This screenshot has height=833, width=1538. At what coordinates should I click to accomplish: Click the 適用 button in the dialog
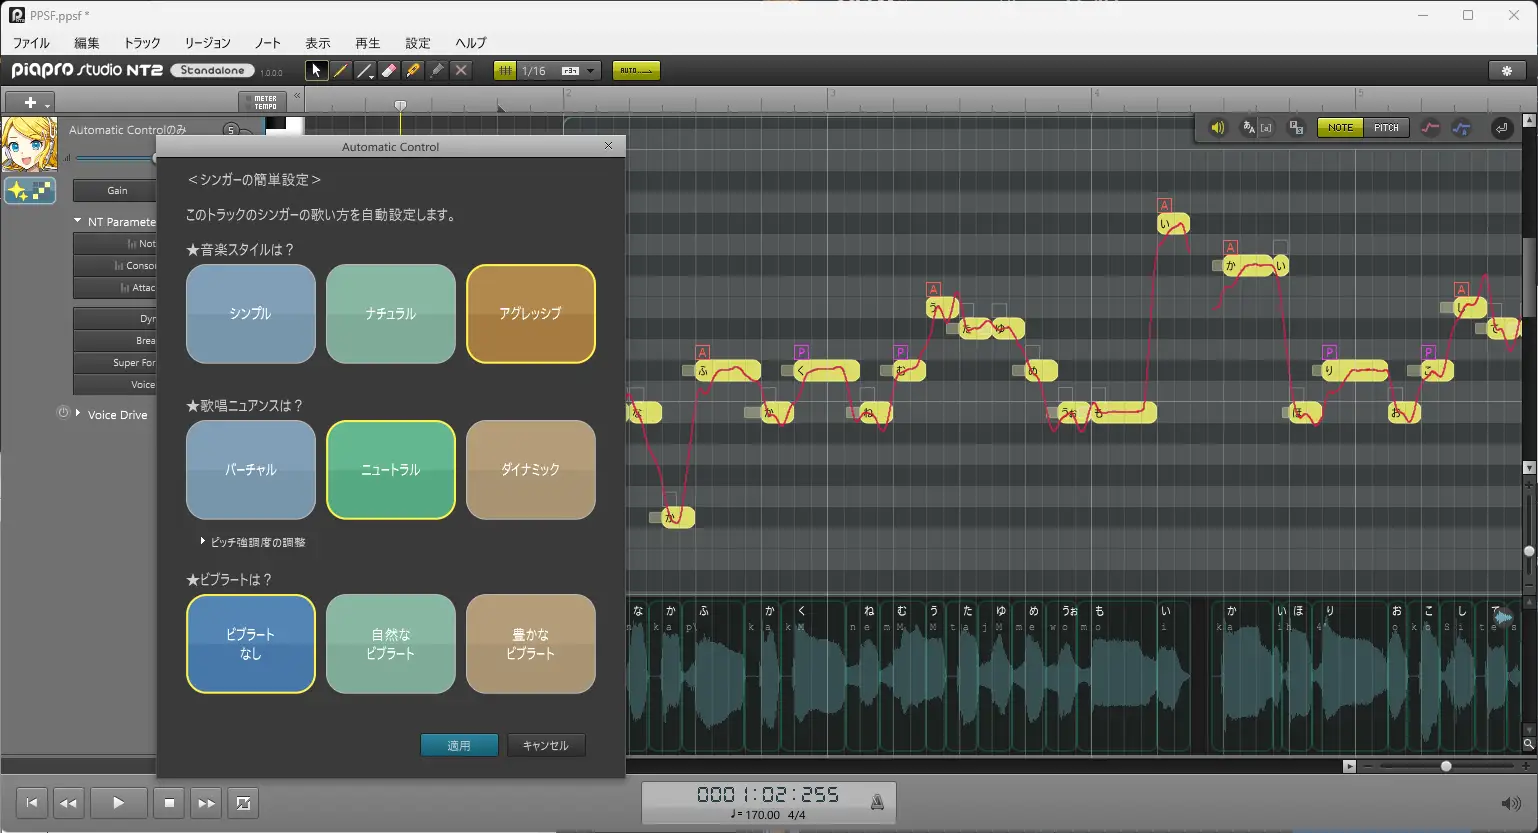[459, 745]
